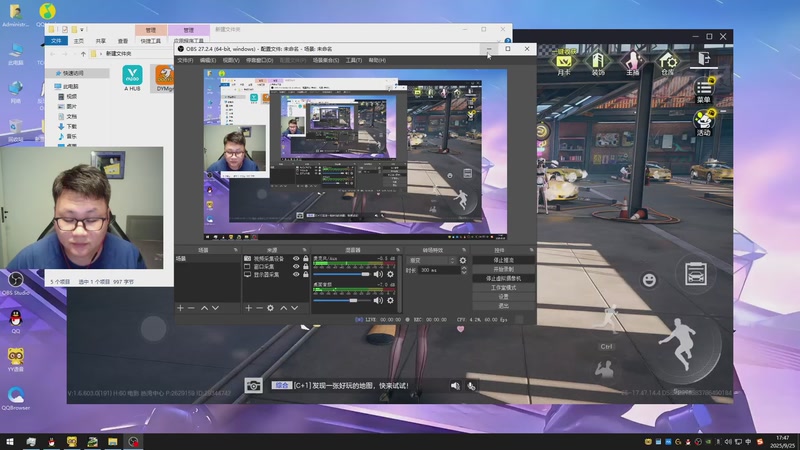The image size is (800, 450).
Task: Open OBS 场景集合(S) menu
Action: coord(326,60)
